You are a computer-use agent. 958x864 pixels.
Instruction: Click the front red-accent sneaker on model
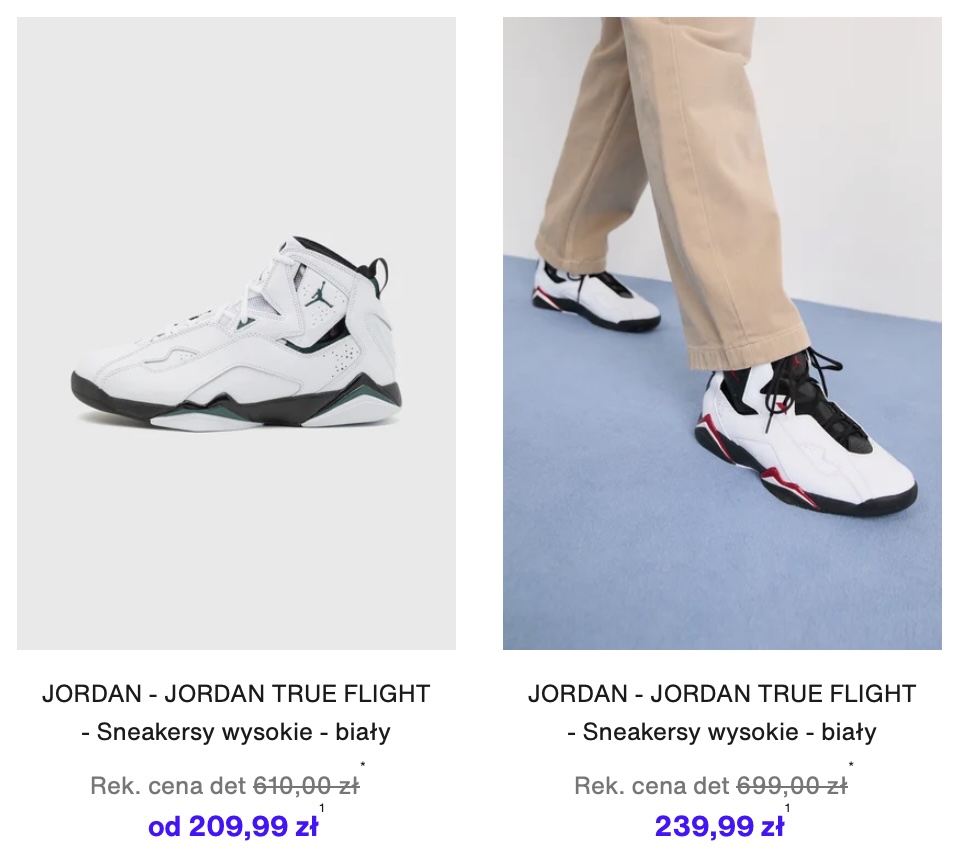(x=806, y=435)
